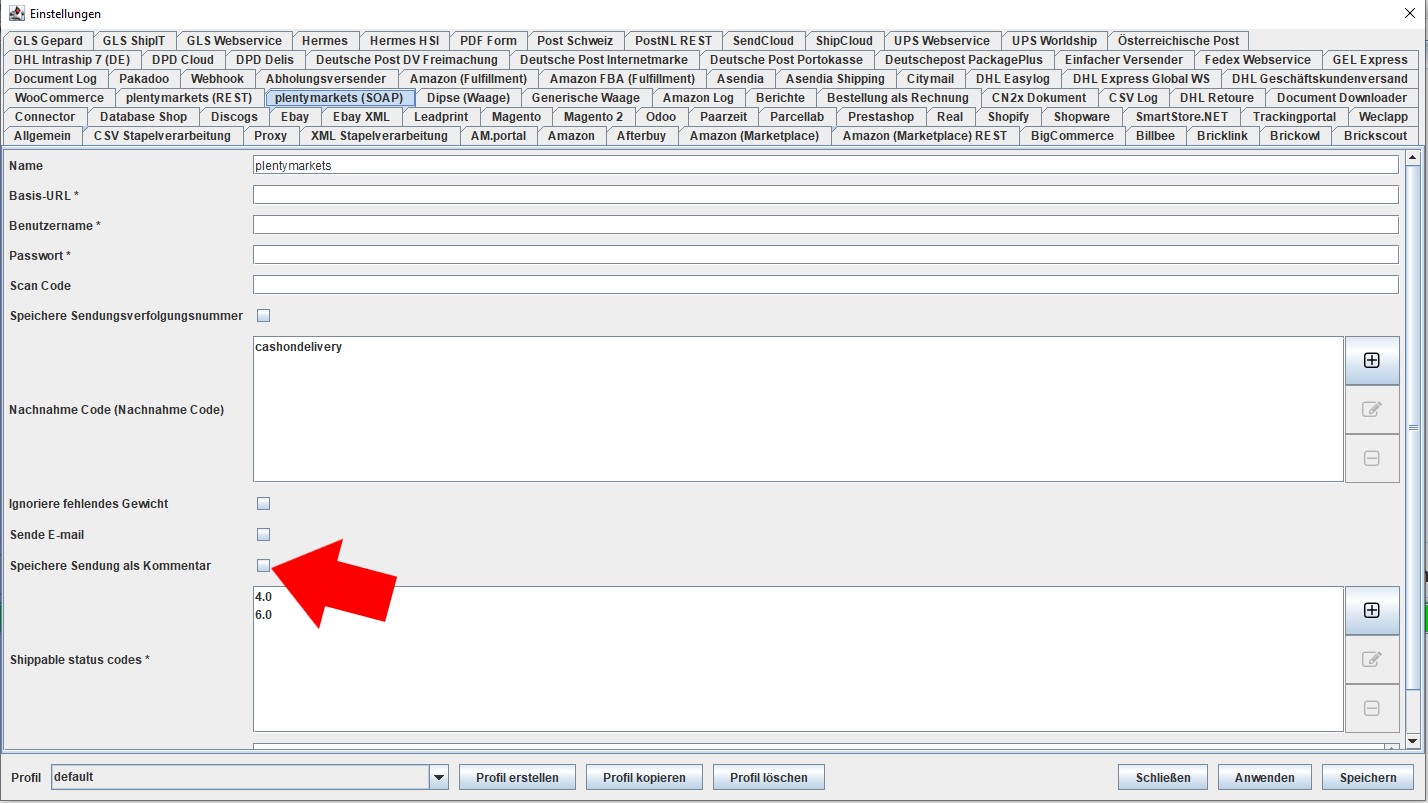Switch to the WooCommerce tab
This screenshot has height=803, width=1428.
click(59, 98)
